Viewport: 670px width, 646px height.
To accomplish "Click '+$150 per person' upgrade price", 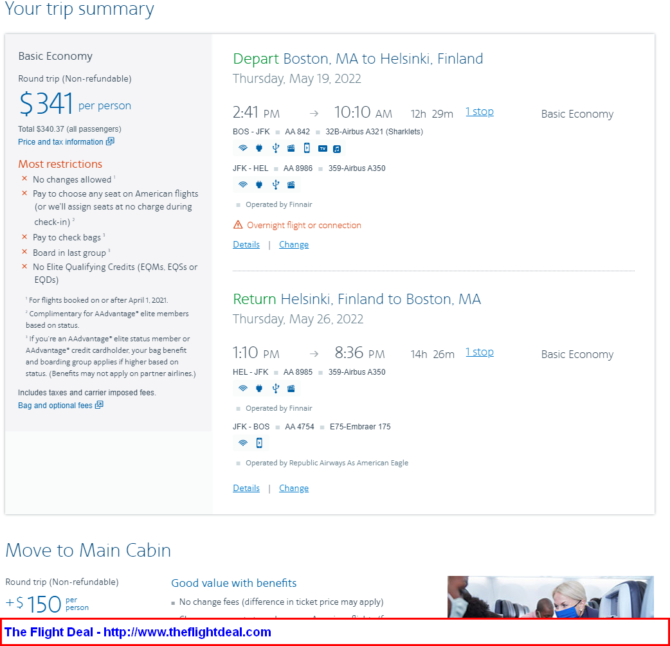I will (x=47, y=604).
